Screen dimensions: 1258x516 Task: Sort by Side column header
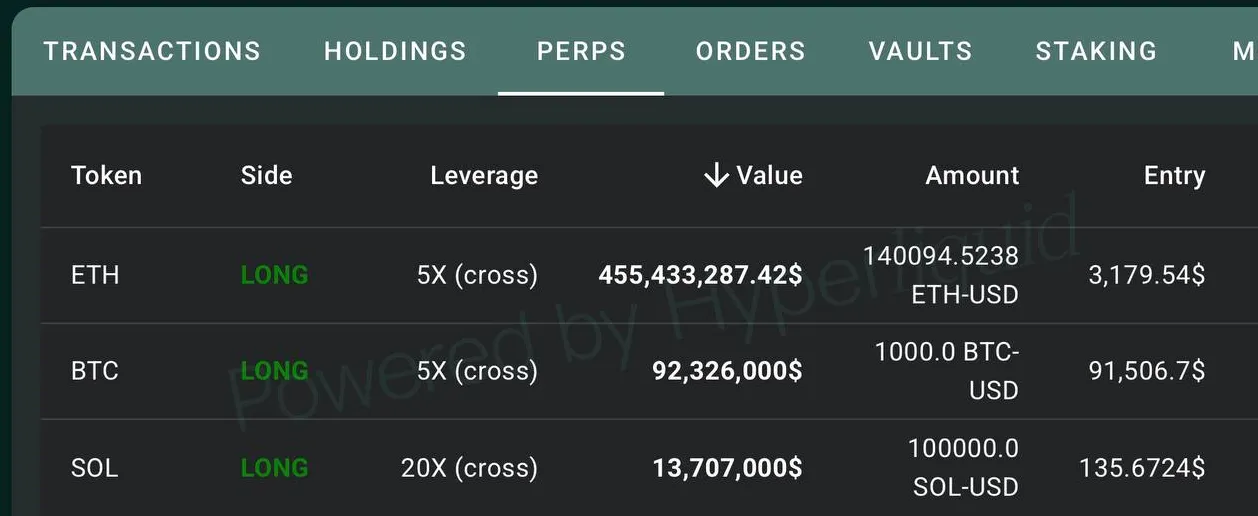(x=266, y=176)
